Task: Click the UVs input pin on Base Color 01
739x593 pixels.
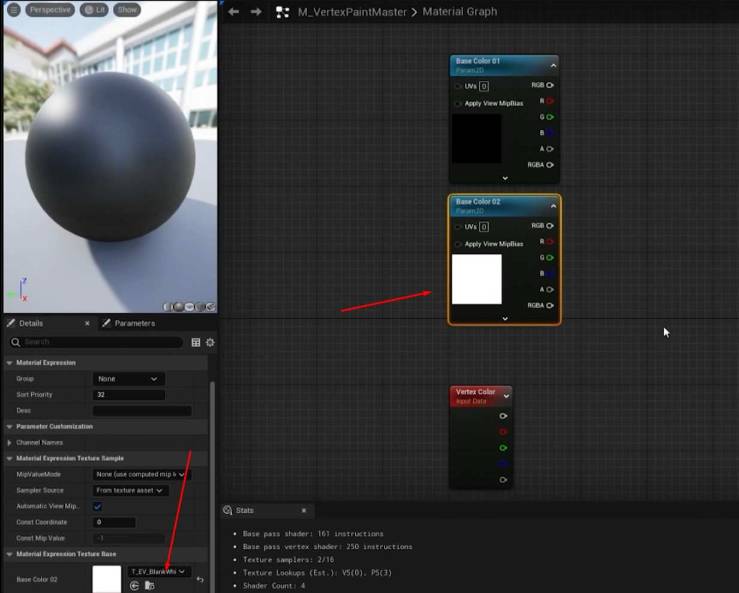Action: tap(458, 86)
